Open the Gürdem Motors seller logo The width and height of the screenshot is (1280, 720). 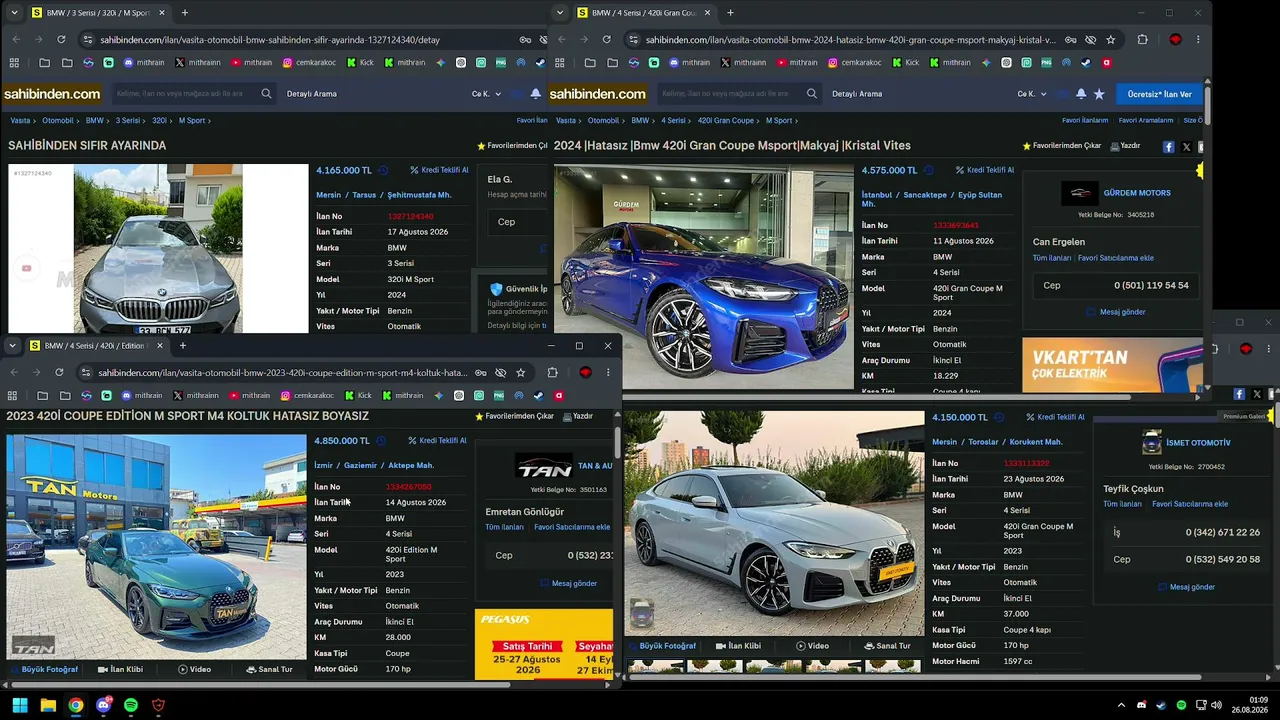1079,193
